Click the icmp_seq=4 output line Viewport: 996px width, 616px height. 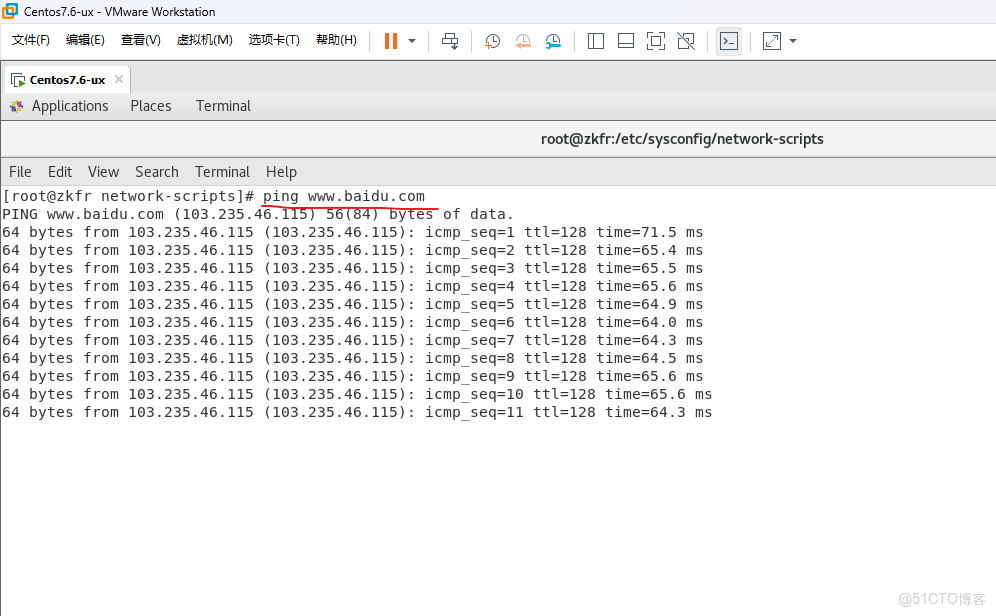coord(353,286)
